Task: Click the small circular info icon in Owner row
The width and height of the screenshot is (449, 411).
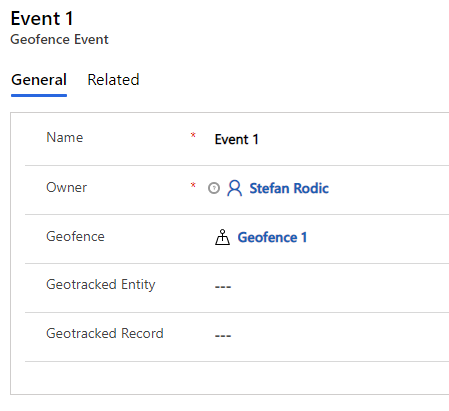Action: [214, 188]
